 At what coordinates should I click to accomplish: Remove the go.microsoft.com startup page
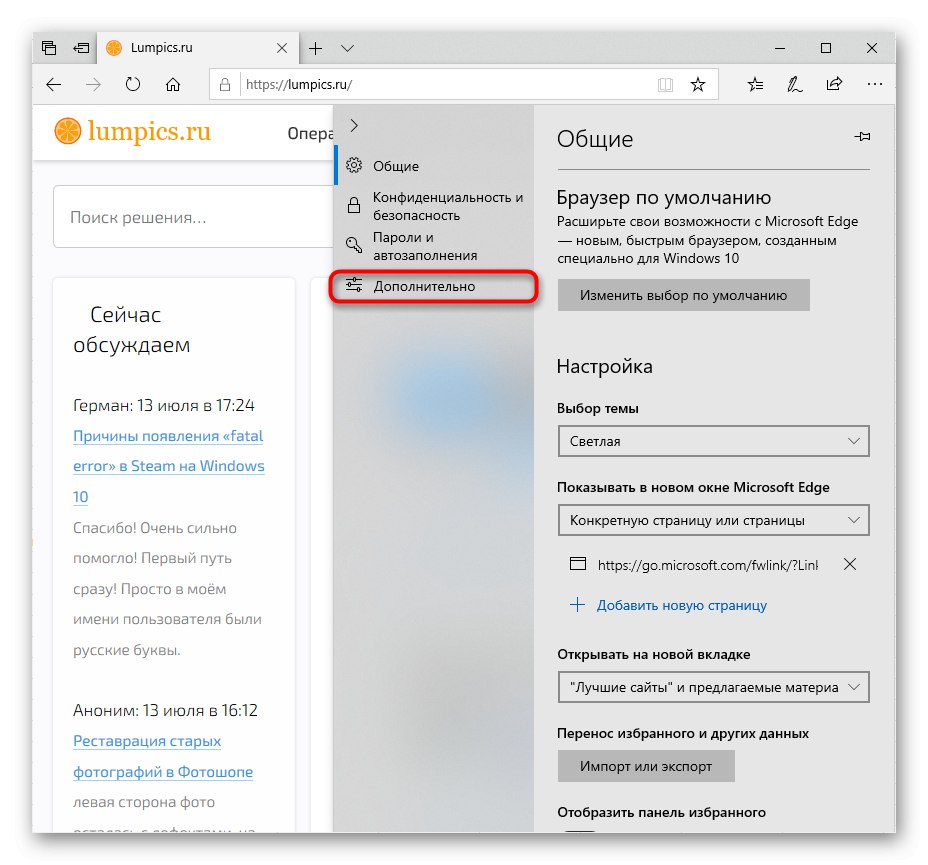(850, 564)
